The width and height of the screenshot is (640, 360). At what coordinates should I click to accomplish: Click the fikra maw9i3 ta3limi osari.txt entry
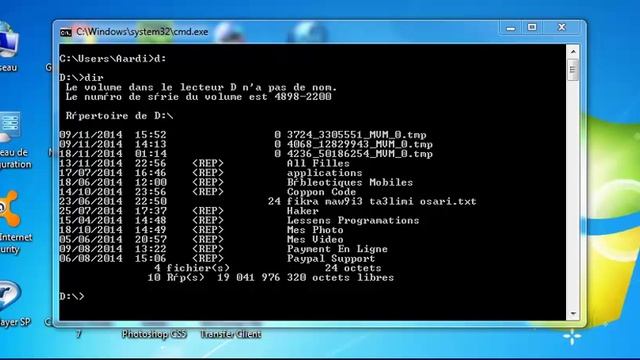[268, 202]
